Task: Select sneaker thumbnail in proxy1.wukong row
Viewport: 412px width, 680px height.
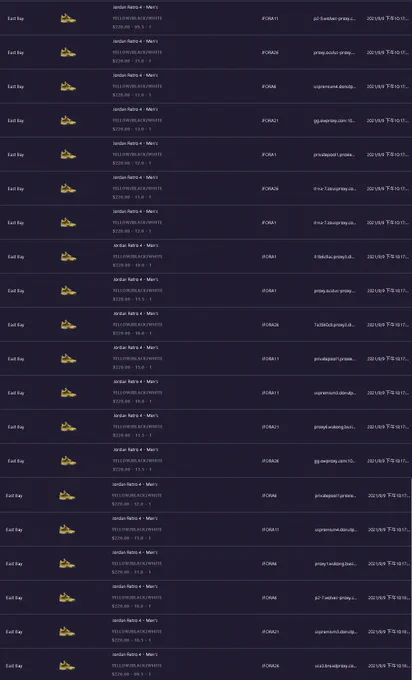Action: coord(67,564)
